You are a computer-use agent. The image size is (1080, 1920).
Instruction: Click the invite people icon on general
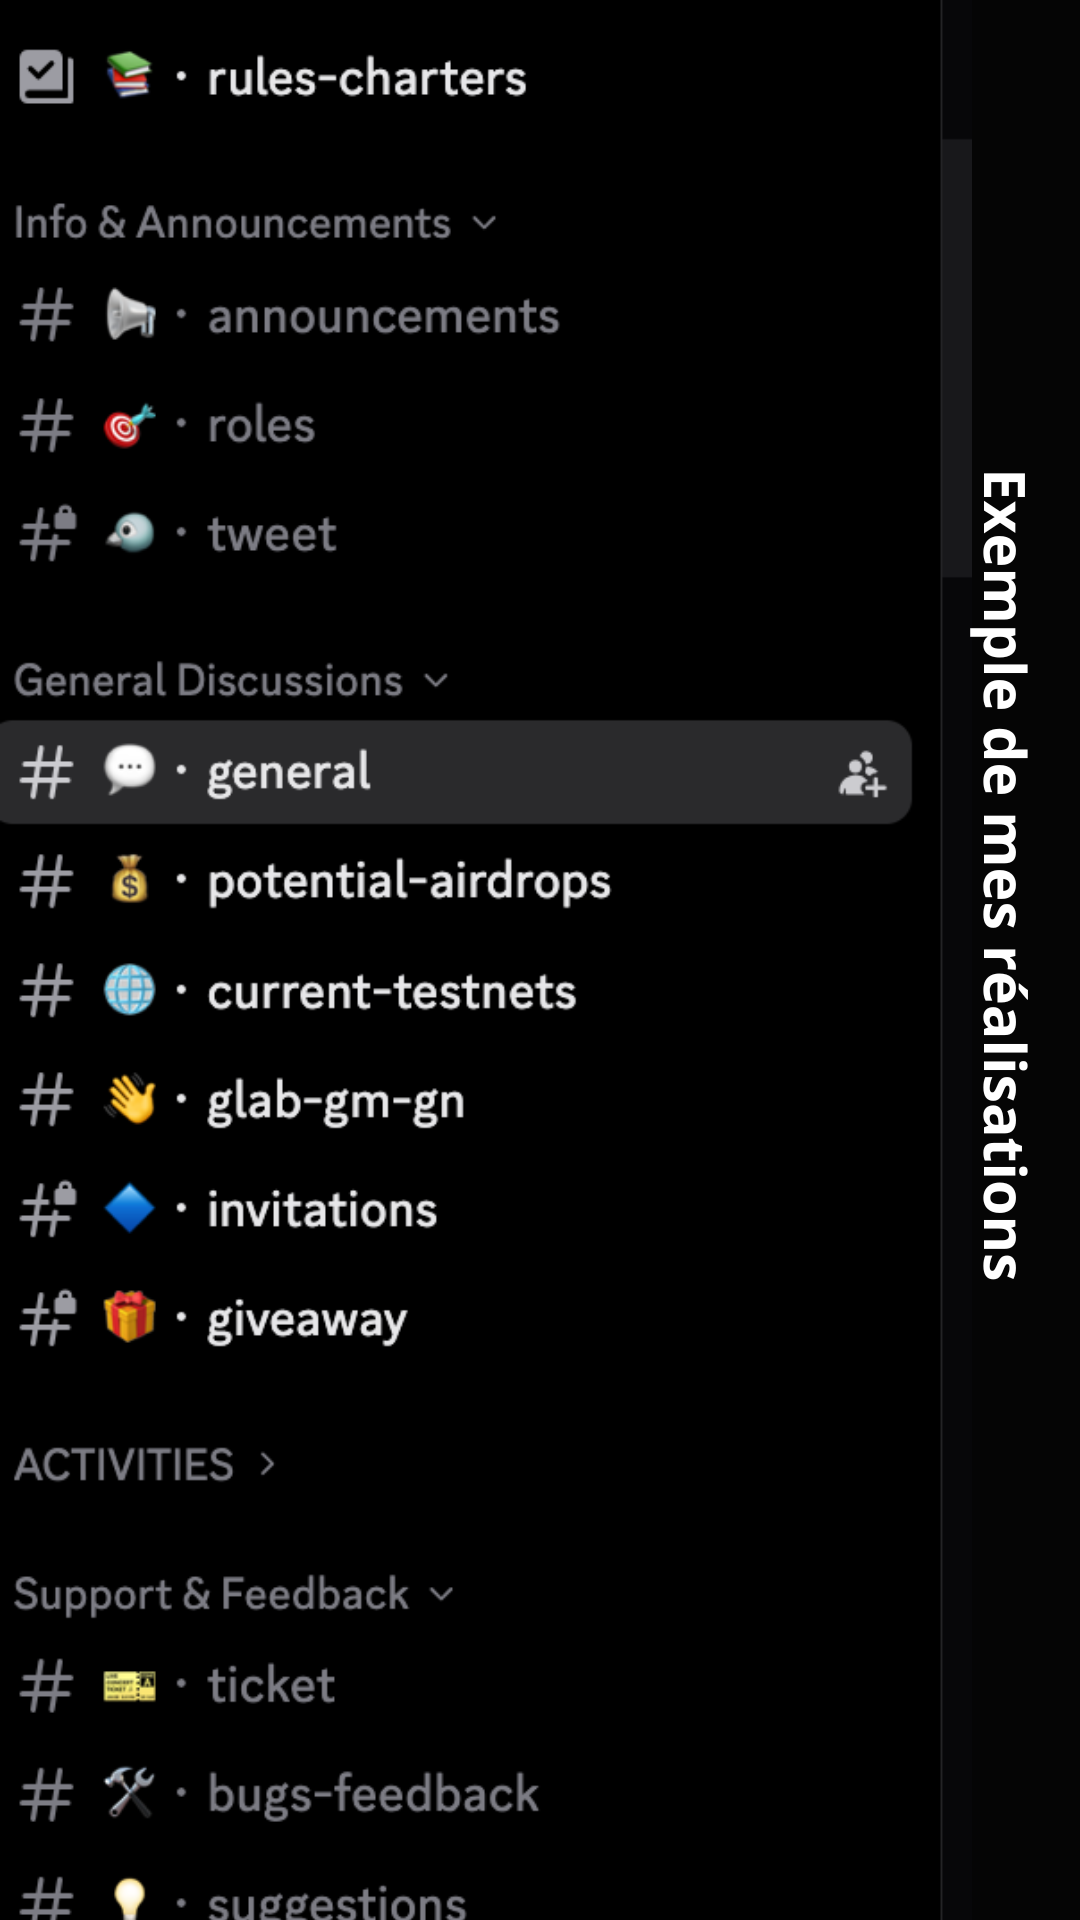[x=862, y=774]
